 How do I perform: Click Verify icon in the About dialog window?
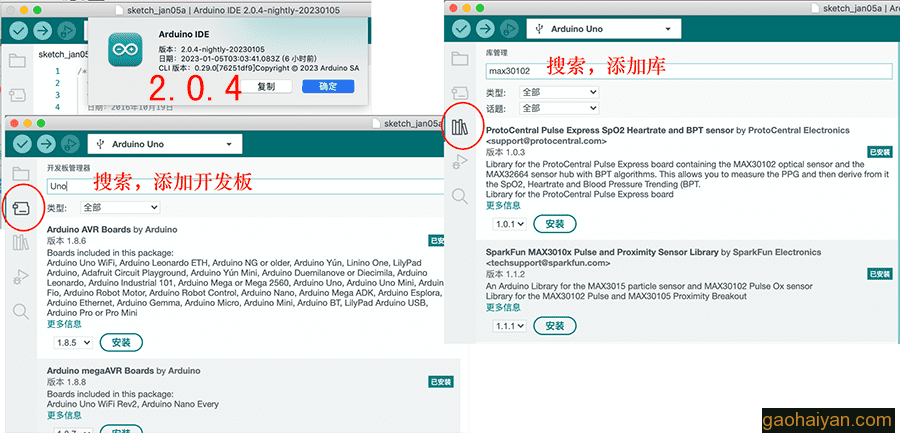pyautogui.click(x=19, y=30)
